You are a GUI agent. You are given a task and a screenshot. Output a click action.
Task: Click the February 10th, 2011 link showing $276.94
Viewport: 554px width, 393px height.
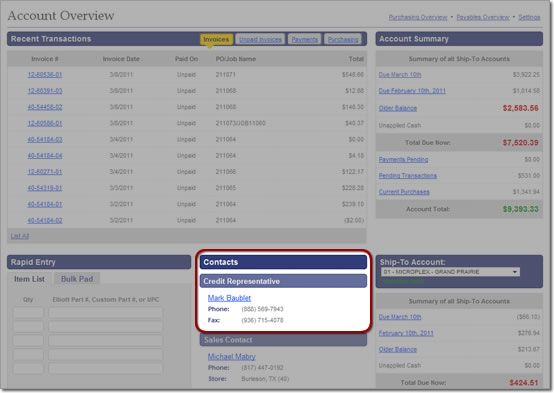(406, 333)
